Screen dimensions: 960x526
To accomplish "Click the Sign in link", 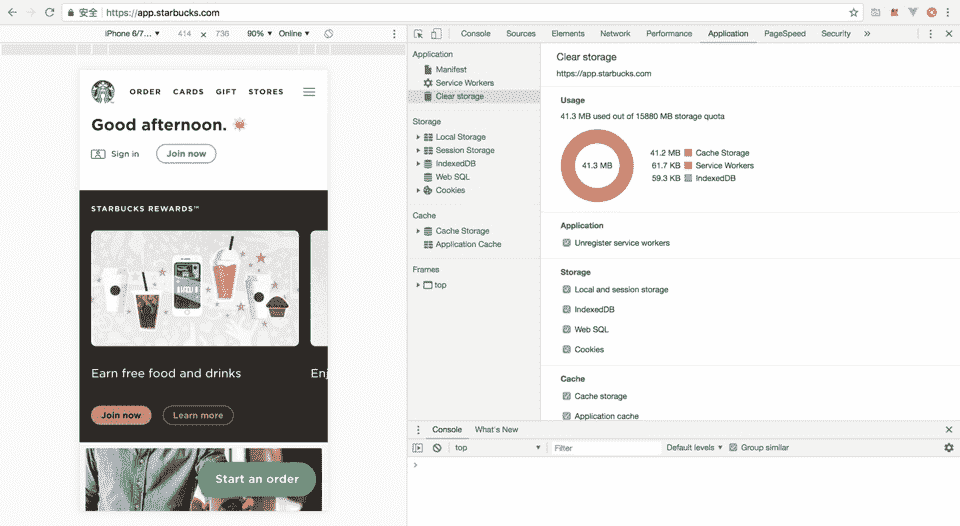I will [x=115, y=154].
